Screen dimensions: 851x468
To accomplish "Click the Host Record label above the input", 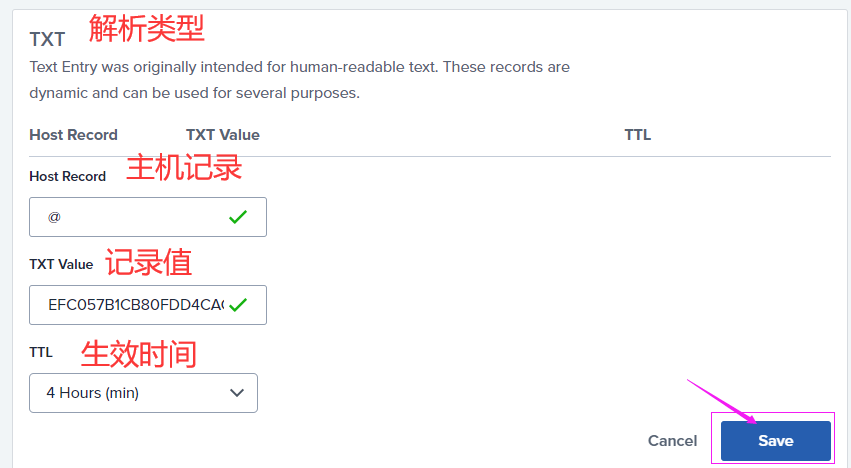I will [x=67, y=176].
